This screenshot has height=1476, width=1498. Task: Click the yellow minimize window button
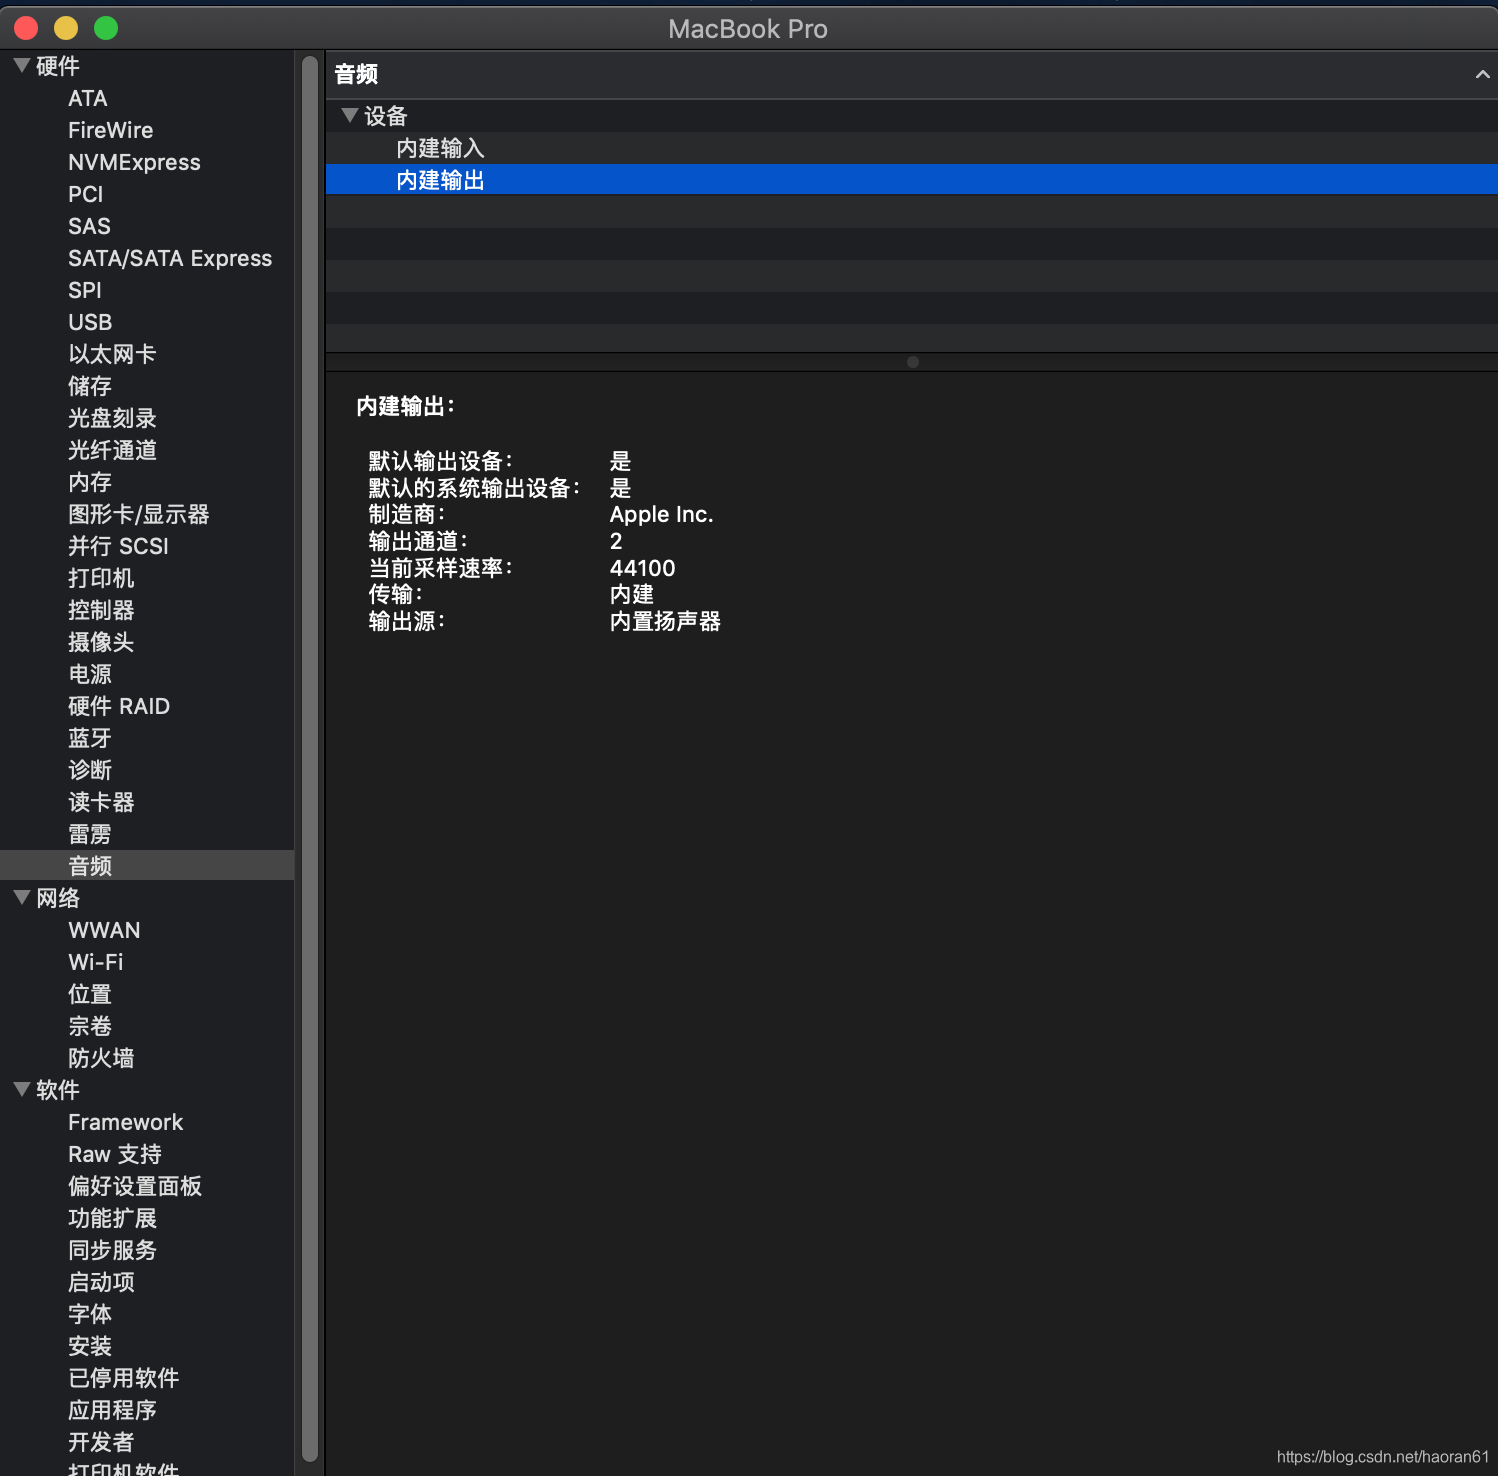tap(66, 28)
